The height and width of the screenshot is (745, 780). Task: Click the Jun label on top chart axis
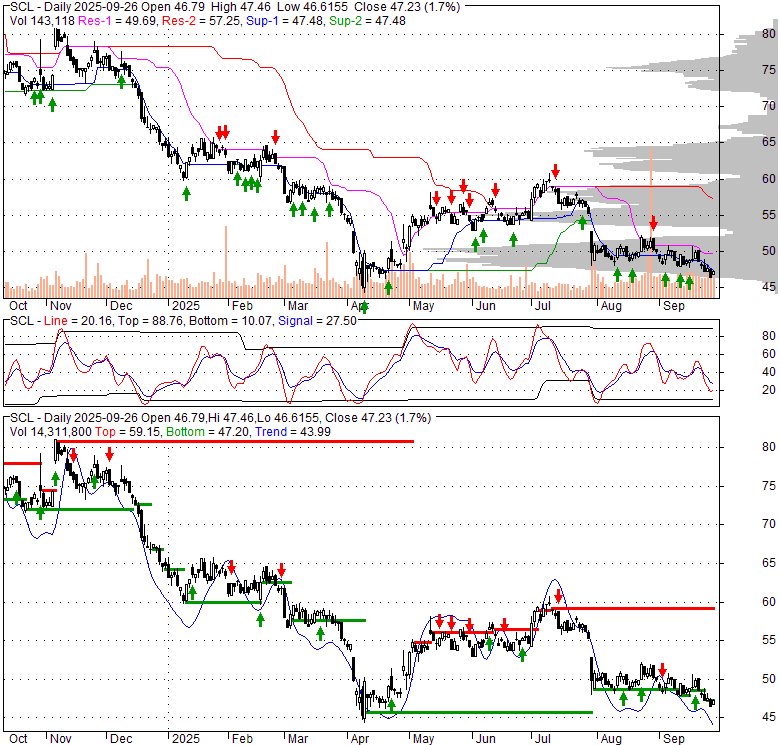pos(486,306)
